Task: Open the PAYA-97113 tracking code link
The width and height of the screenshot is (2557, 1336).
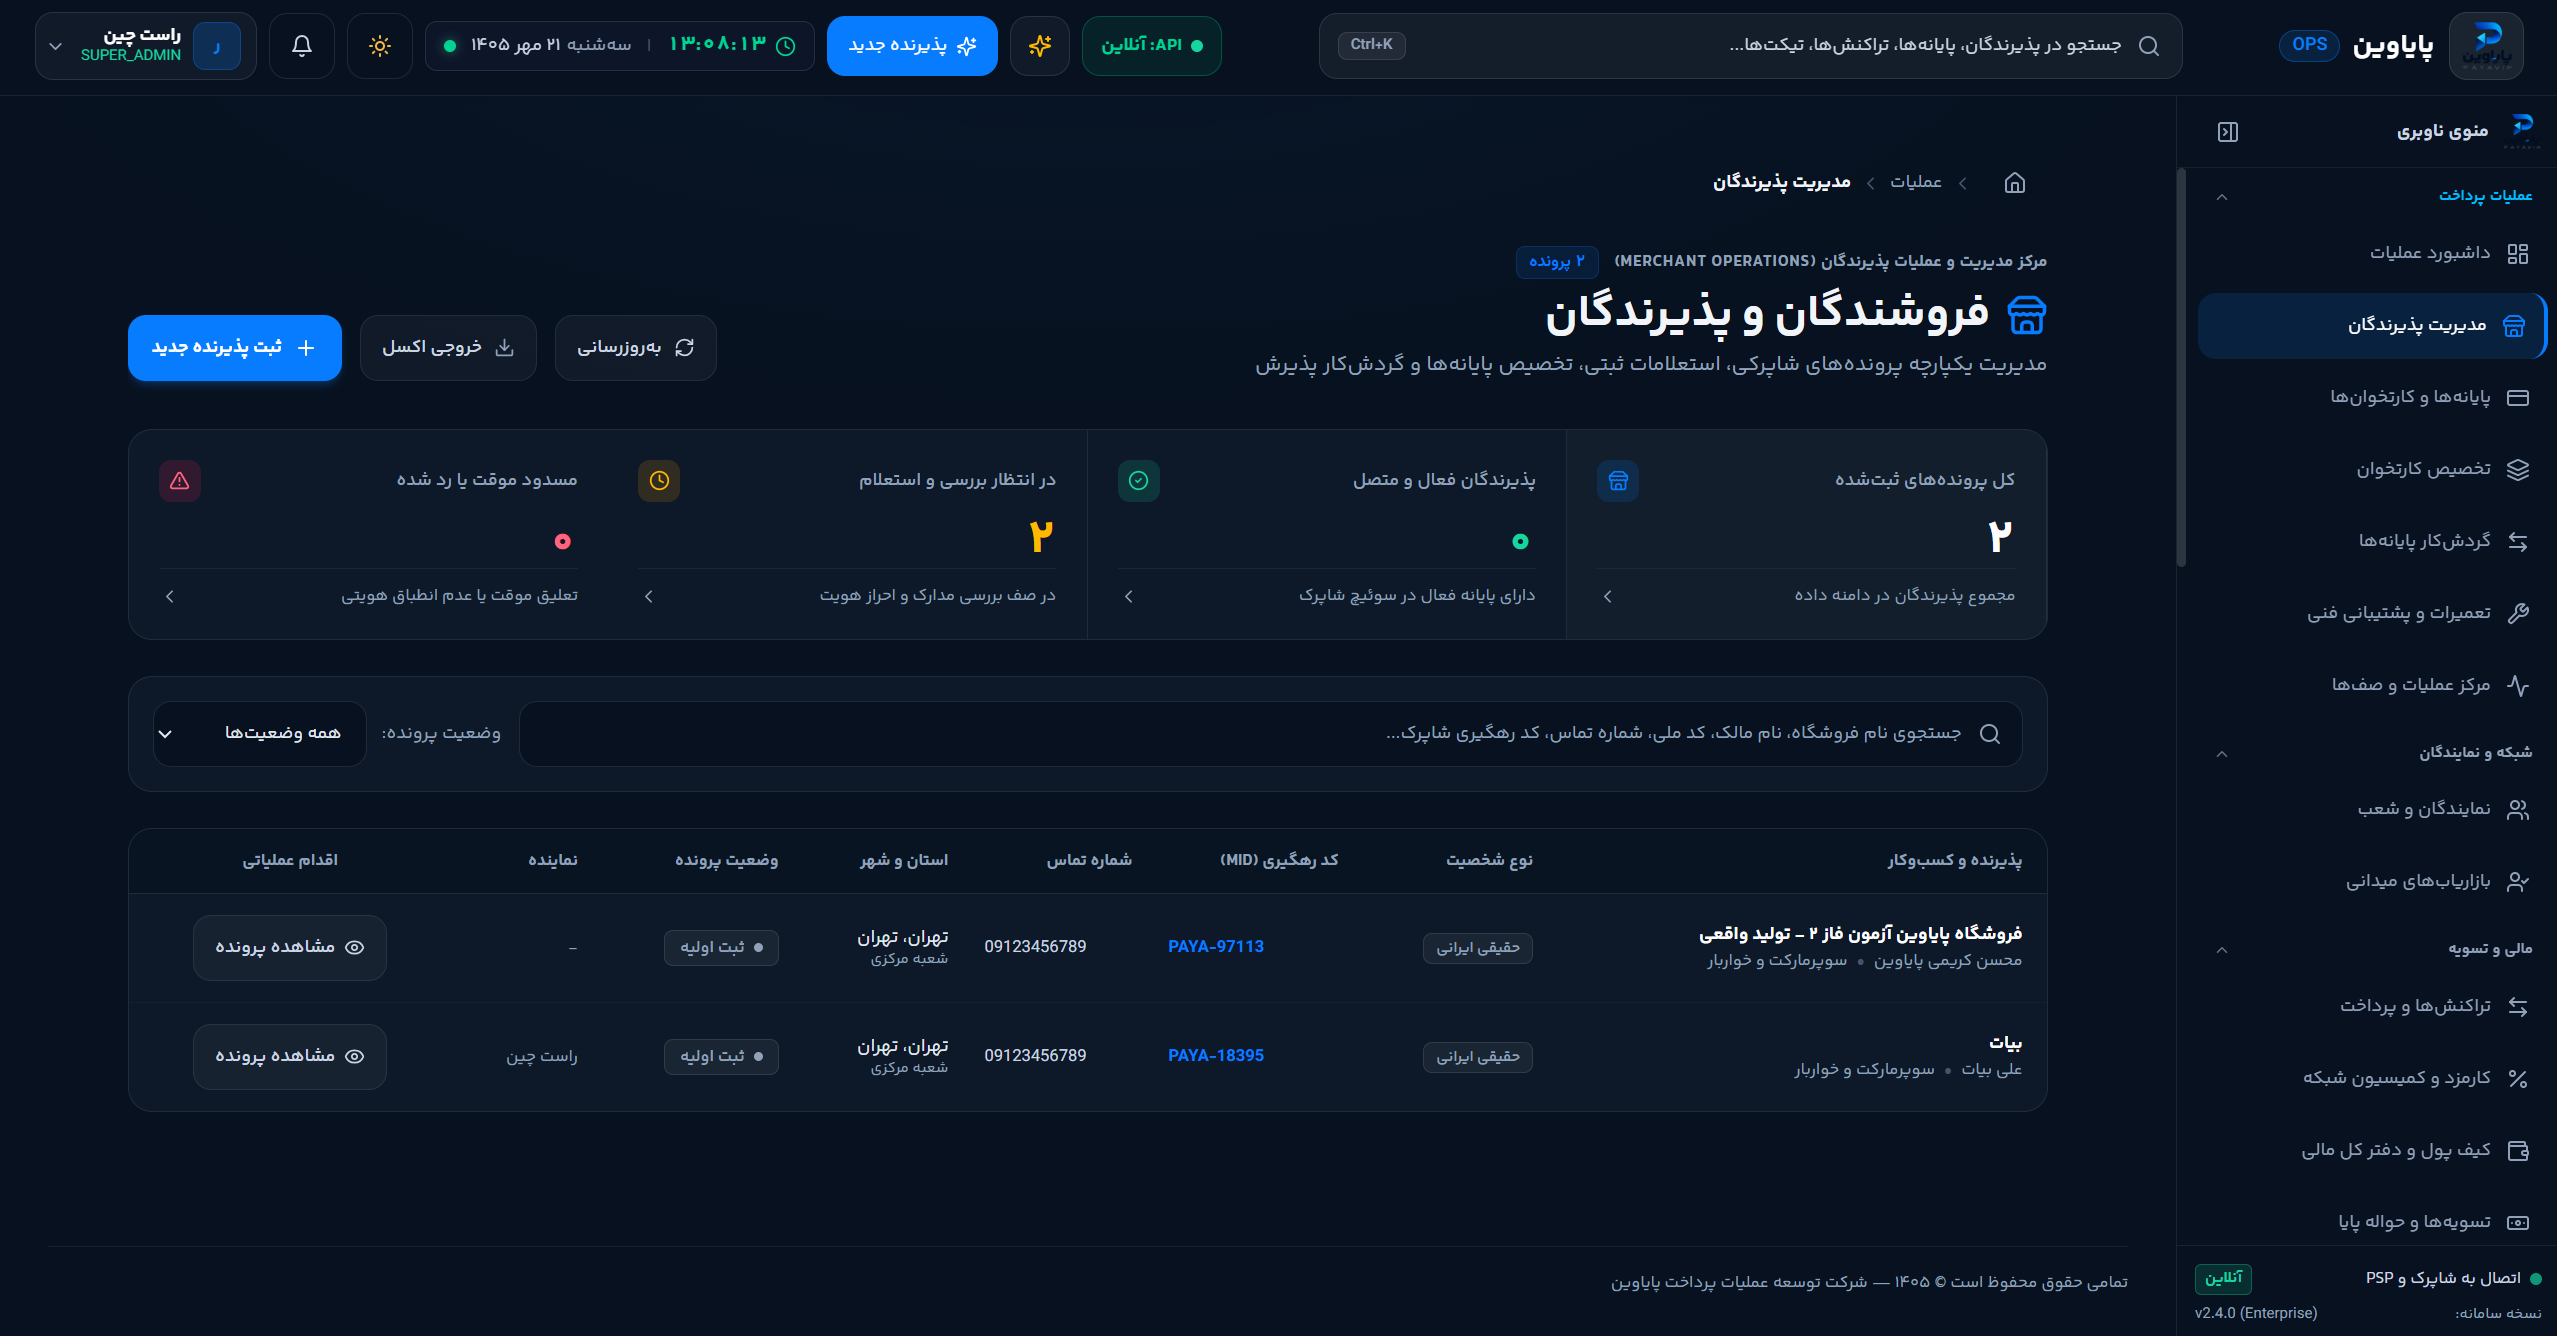Action: (1216, 947)
